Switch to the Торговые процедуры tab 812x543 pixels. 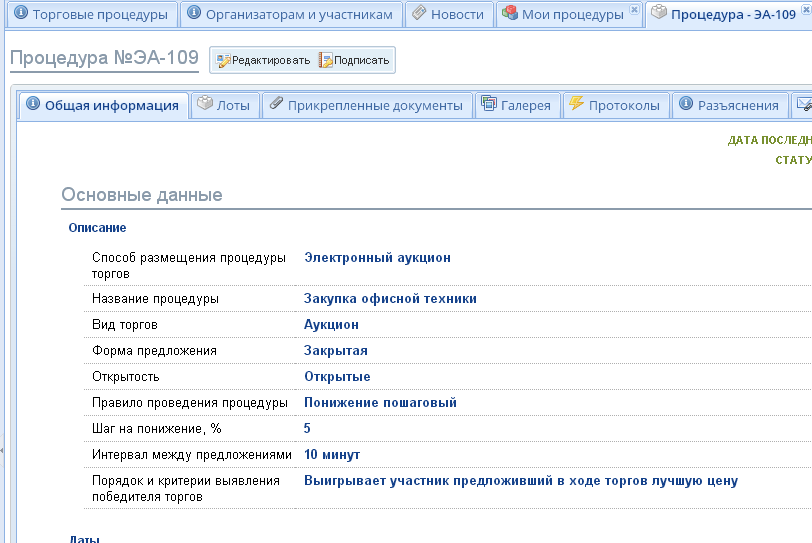coord(90,14)
